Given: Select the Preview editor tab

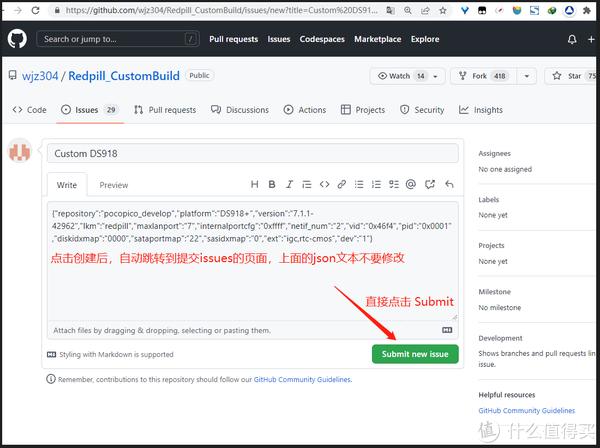Looking at the screenshot, I should [x=114, y=185].
